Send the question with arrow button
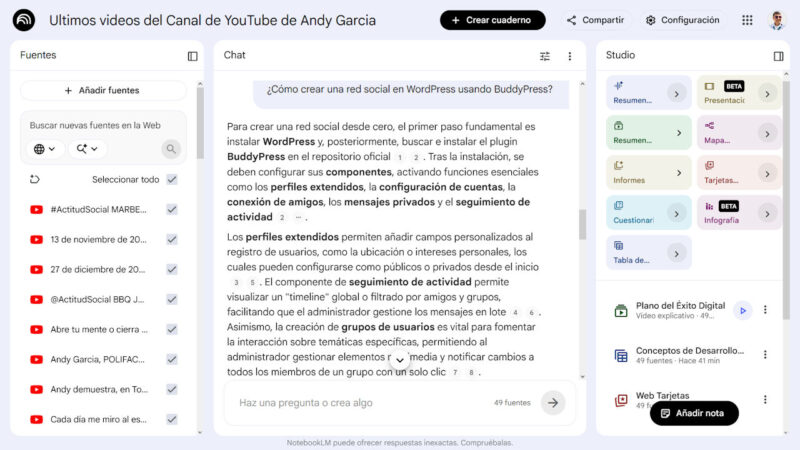The image size is (800, 450). (553, 403)
